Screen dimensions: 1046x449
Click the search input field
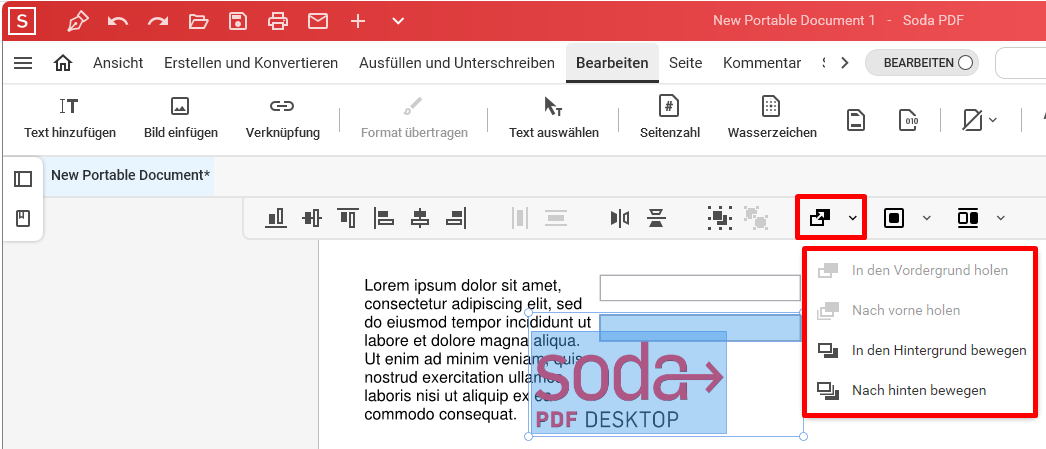(x=1021, y=63)
